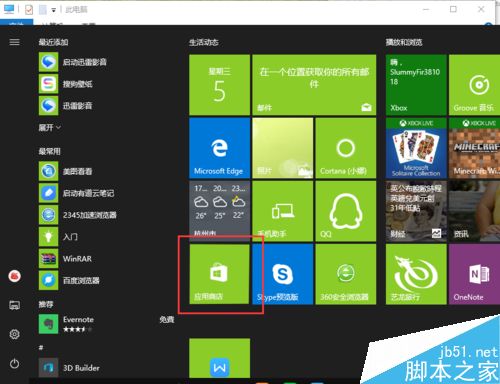Open 百度浏览器 from most used
This screenshot has width=500, height=384.
(69, 280)
